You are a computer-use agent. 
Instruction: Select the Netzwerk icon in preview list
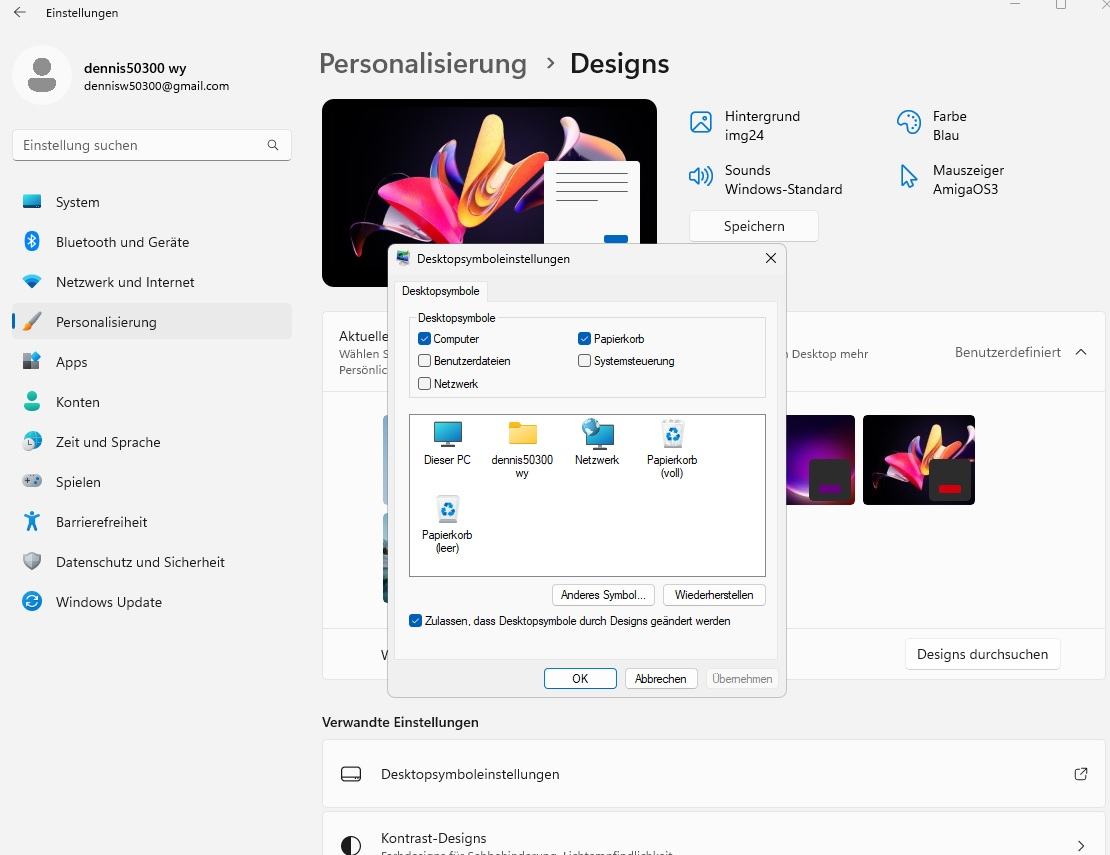(x=597, y=443)
